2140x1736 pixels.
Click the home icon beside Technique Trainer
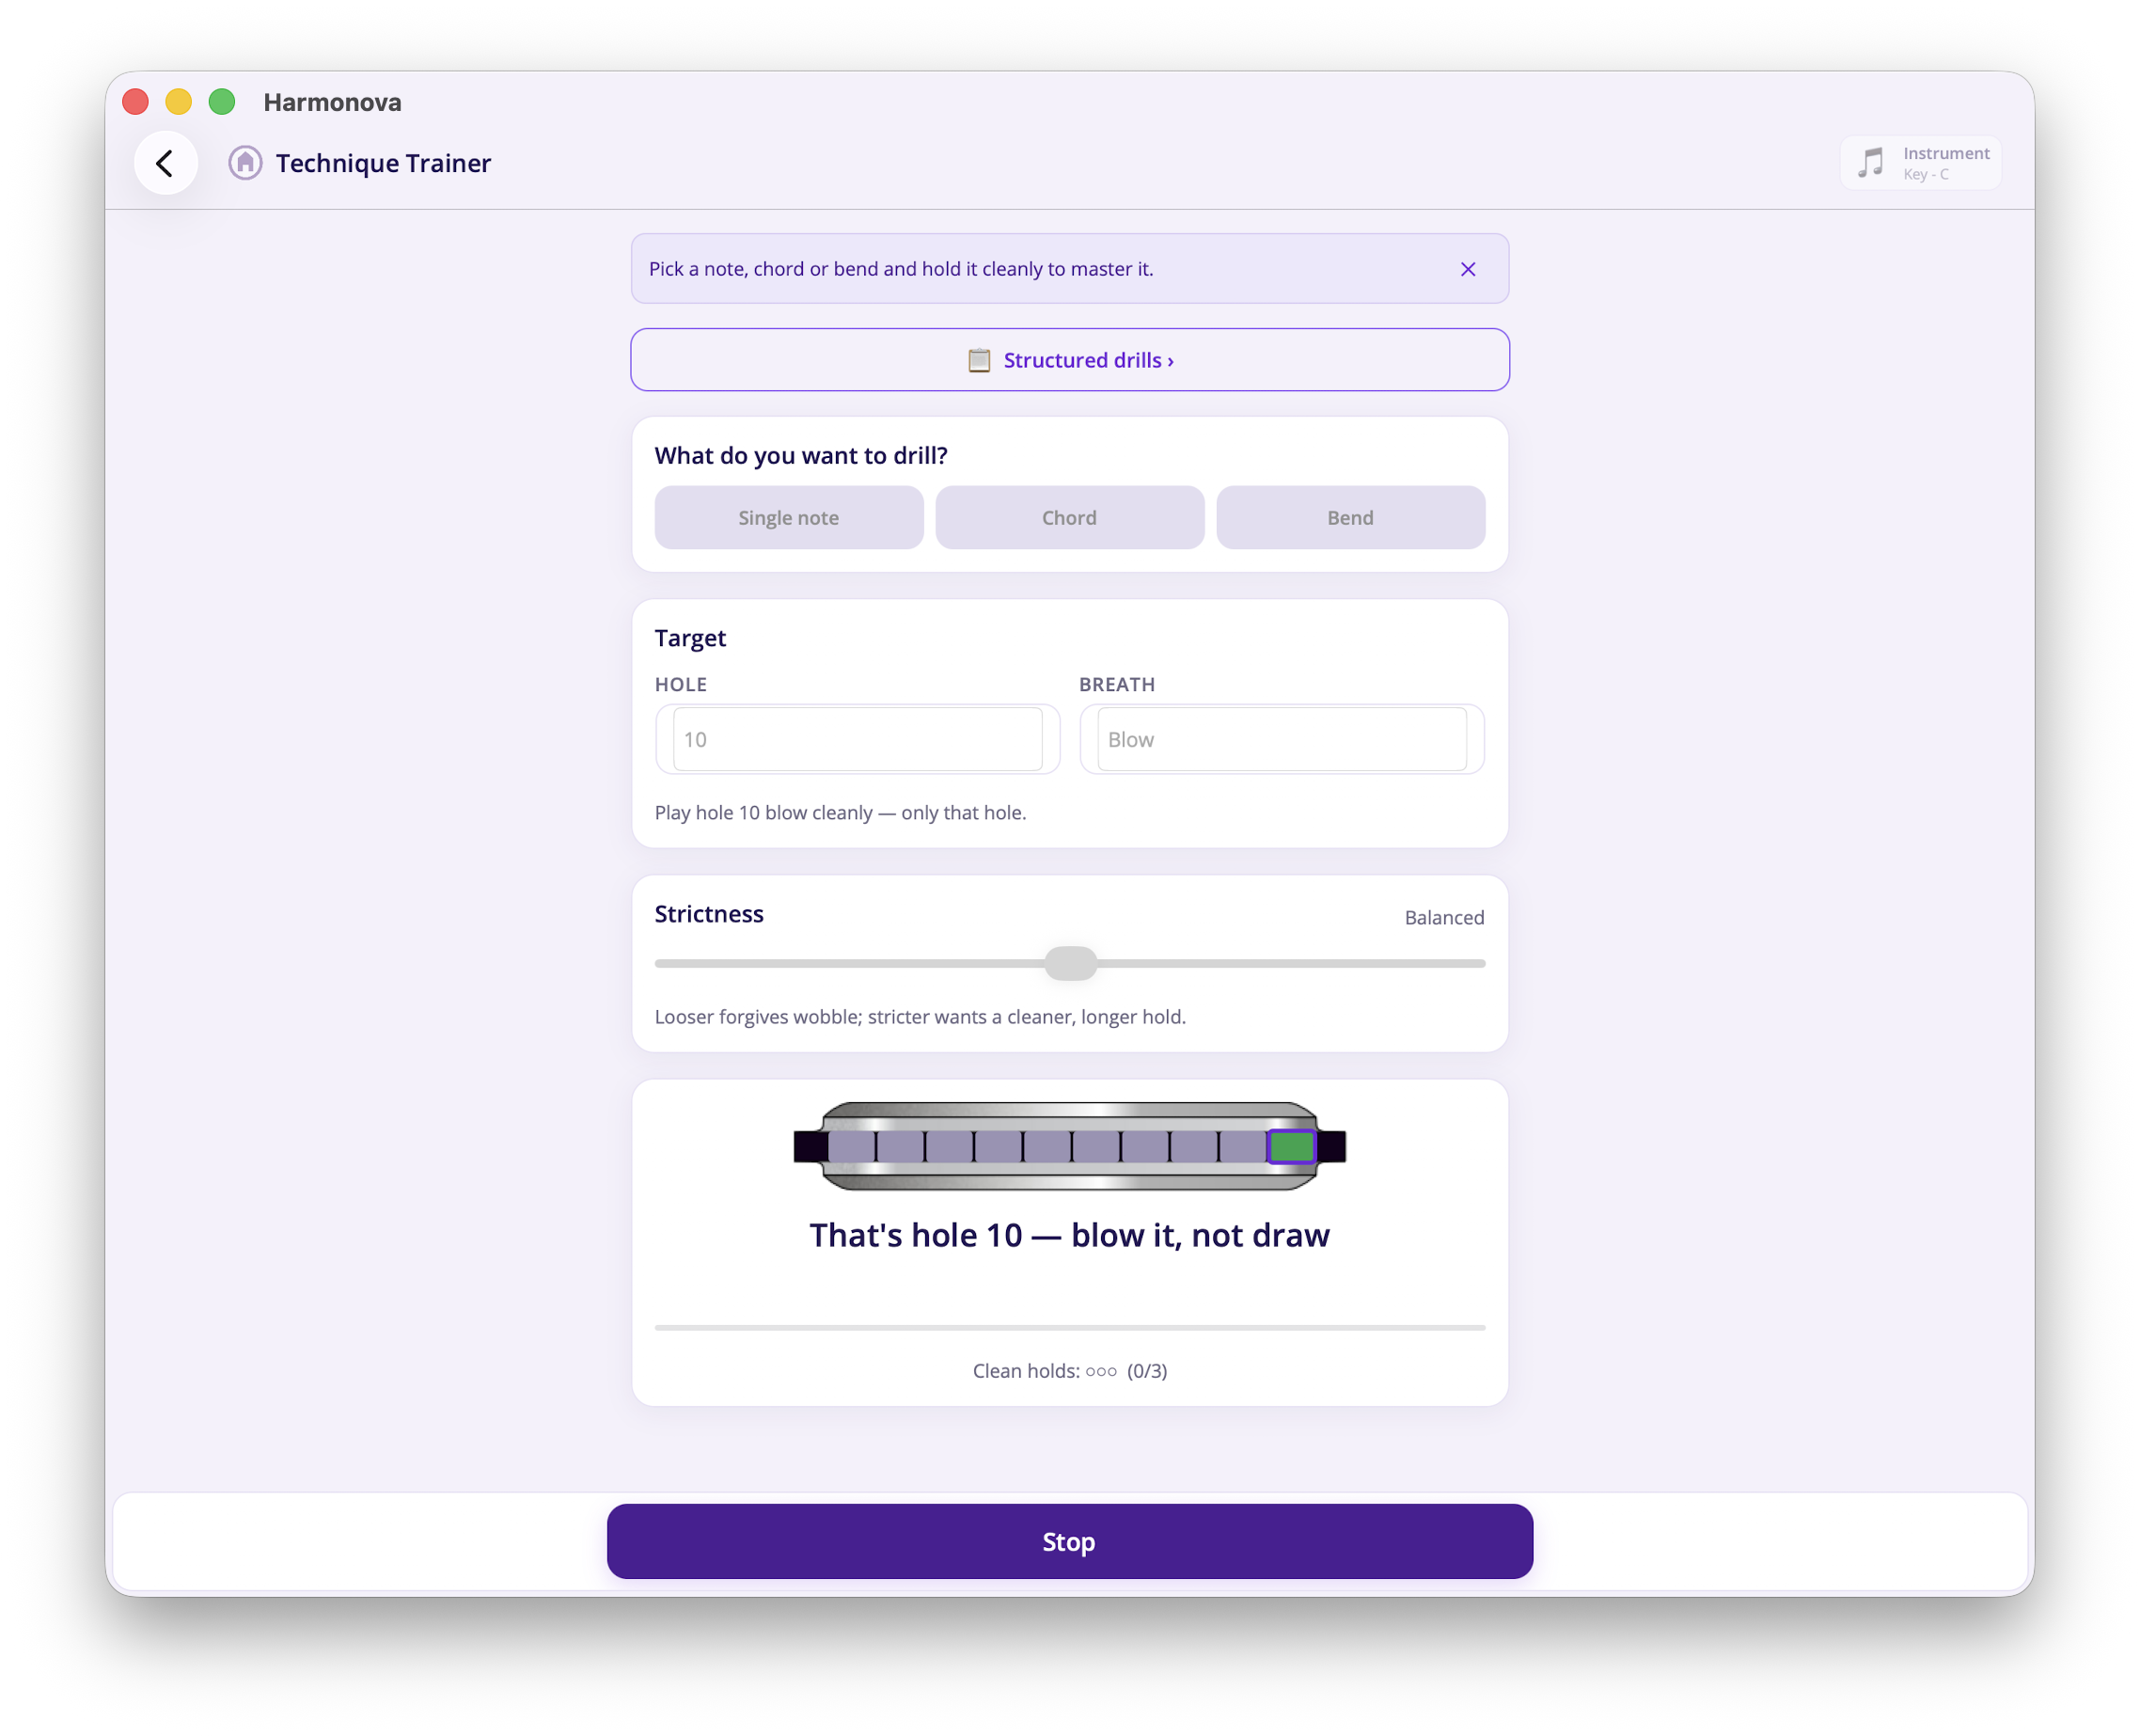click(245, 163)
